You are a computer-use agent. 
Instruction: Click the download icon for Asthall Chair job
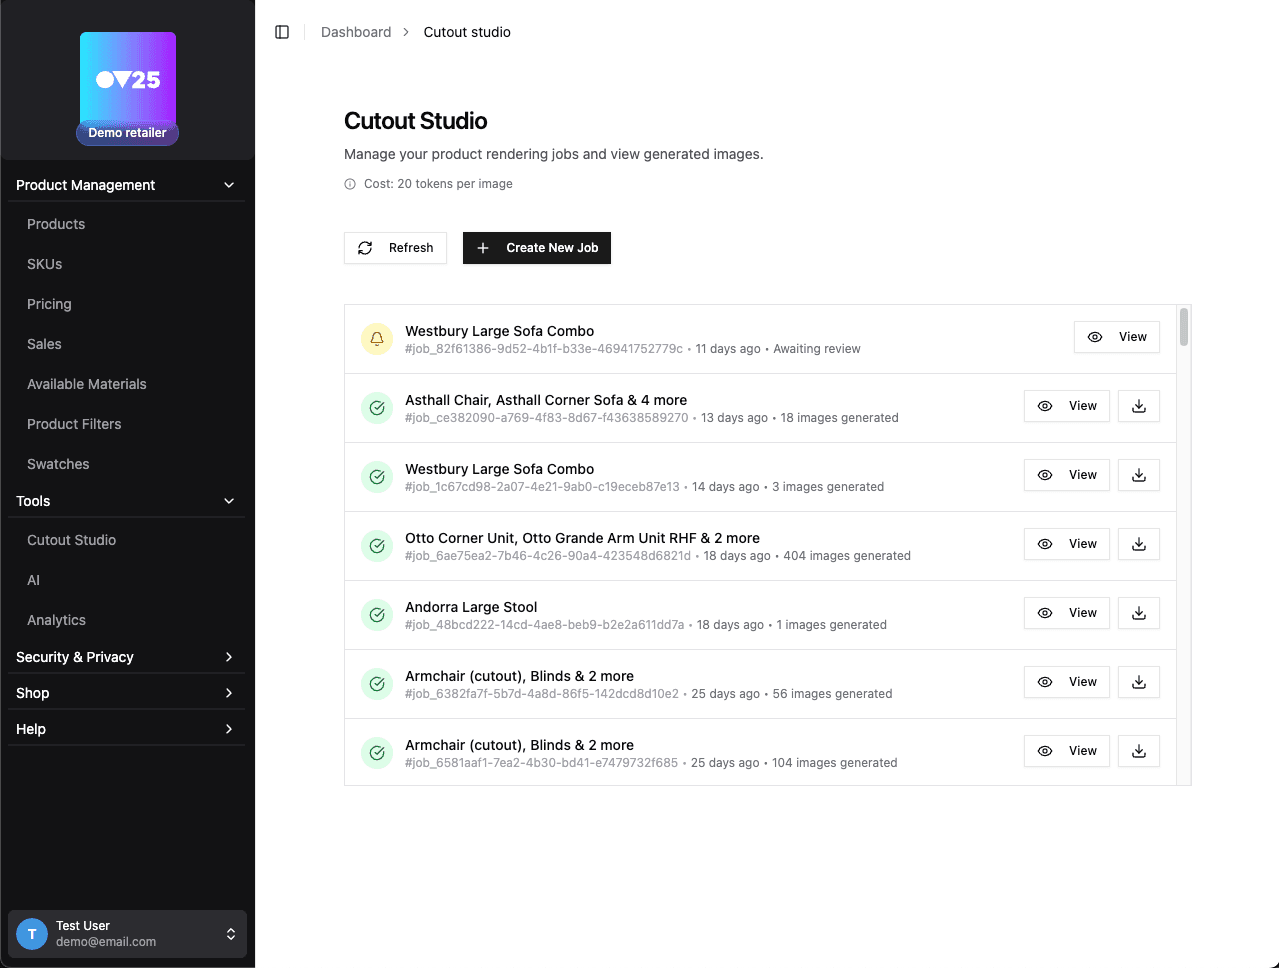point(1138,406)
